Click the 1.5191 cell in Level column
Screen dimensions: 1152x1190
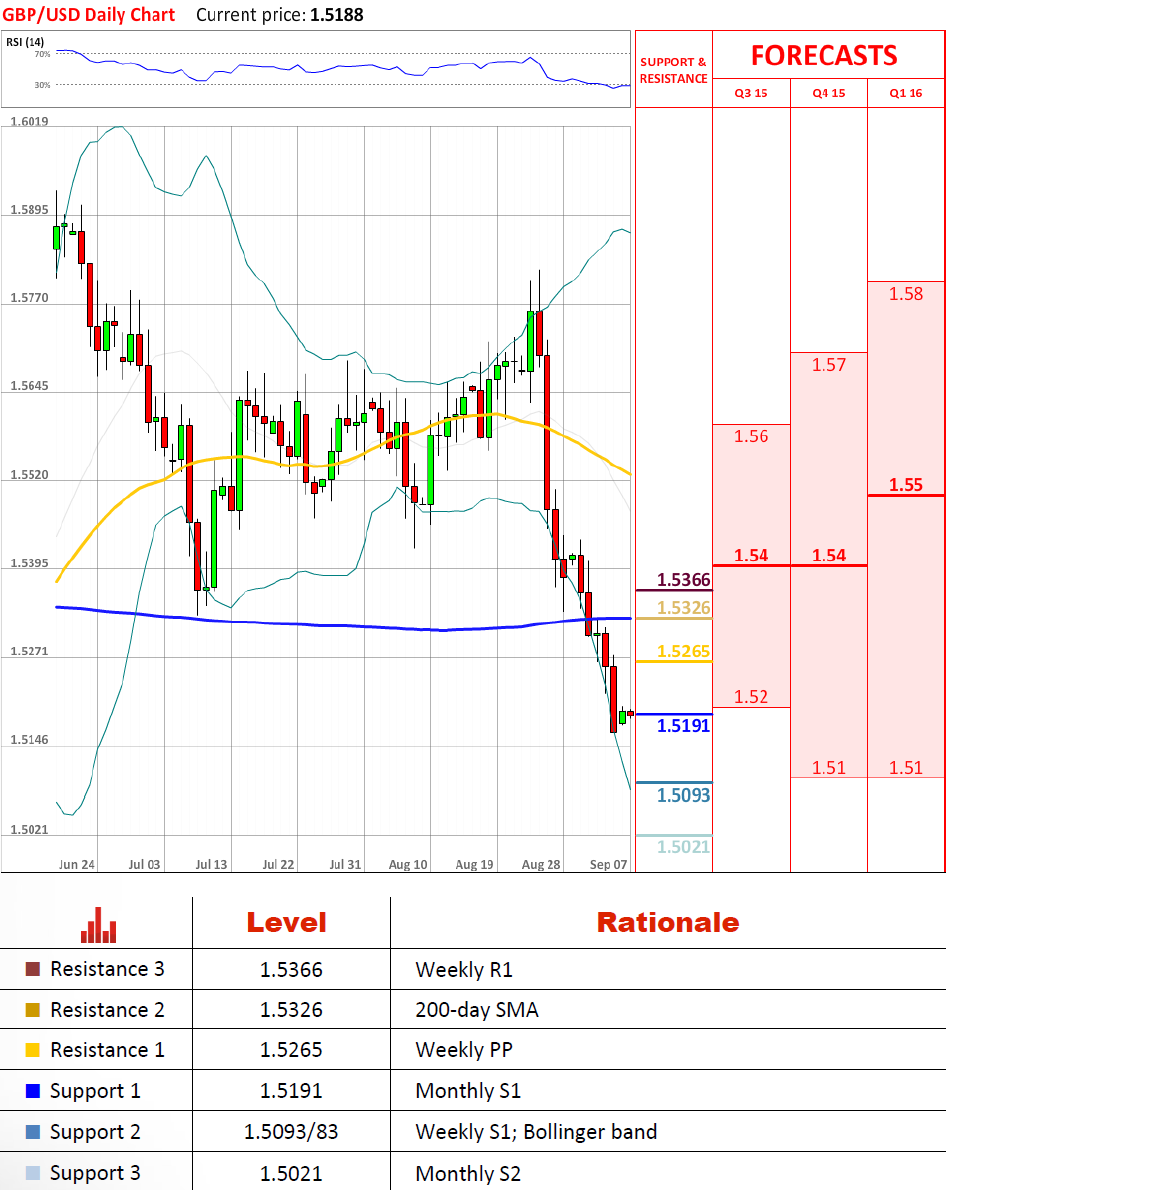(x=291, y=1091)
